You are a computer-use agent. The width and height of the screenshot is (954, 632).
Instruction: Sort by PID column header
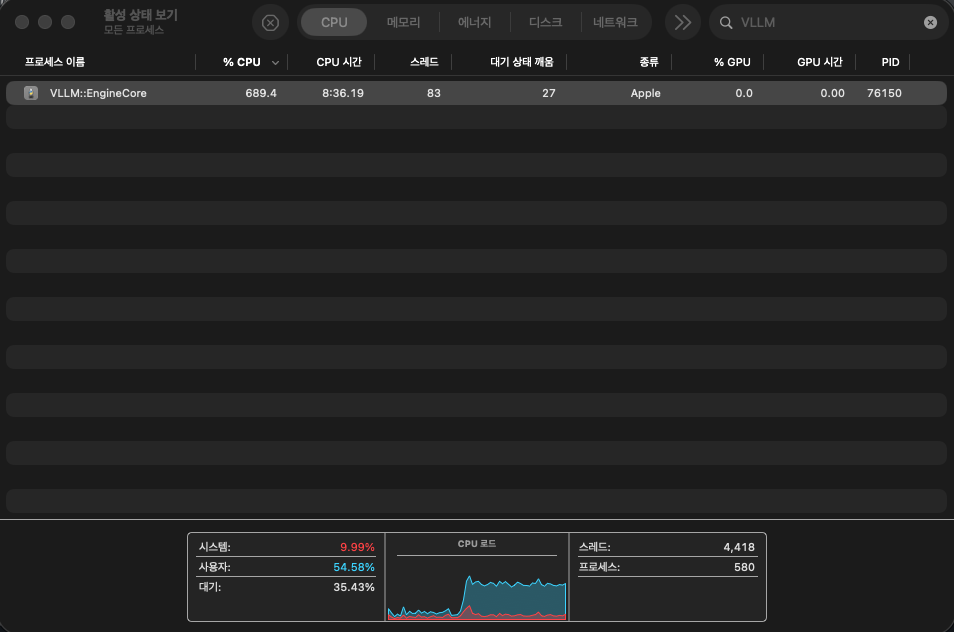(890, 62)
